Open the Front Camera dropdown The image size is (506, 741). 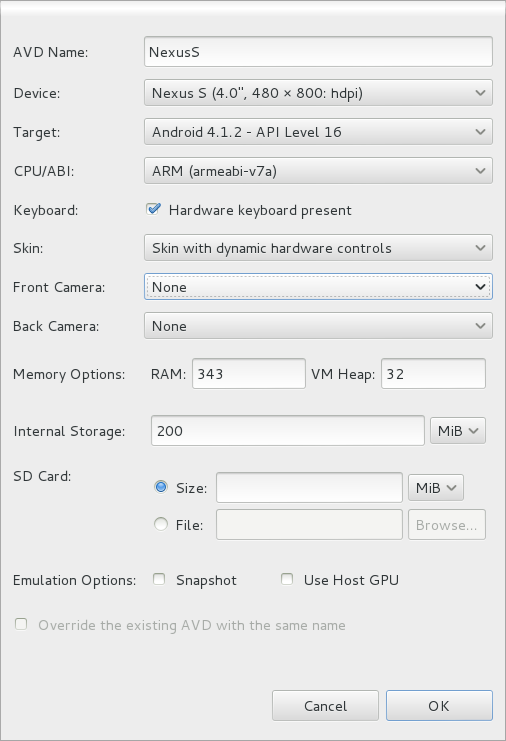click(x=318, y=286)
